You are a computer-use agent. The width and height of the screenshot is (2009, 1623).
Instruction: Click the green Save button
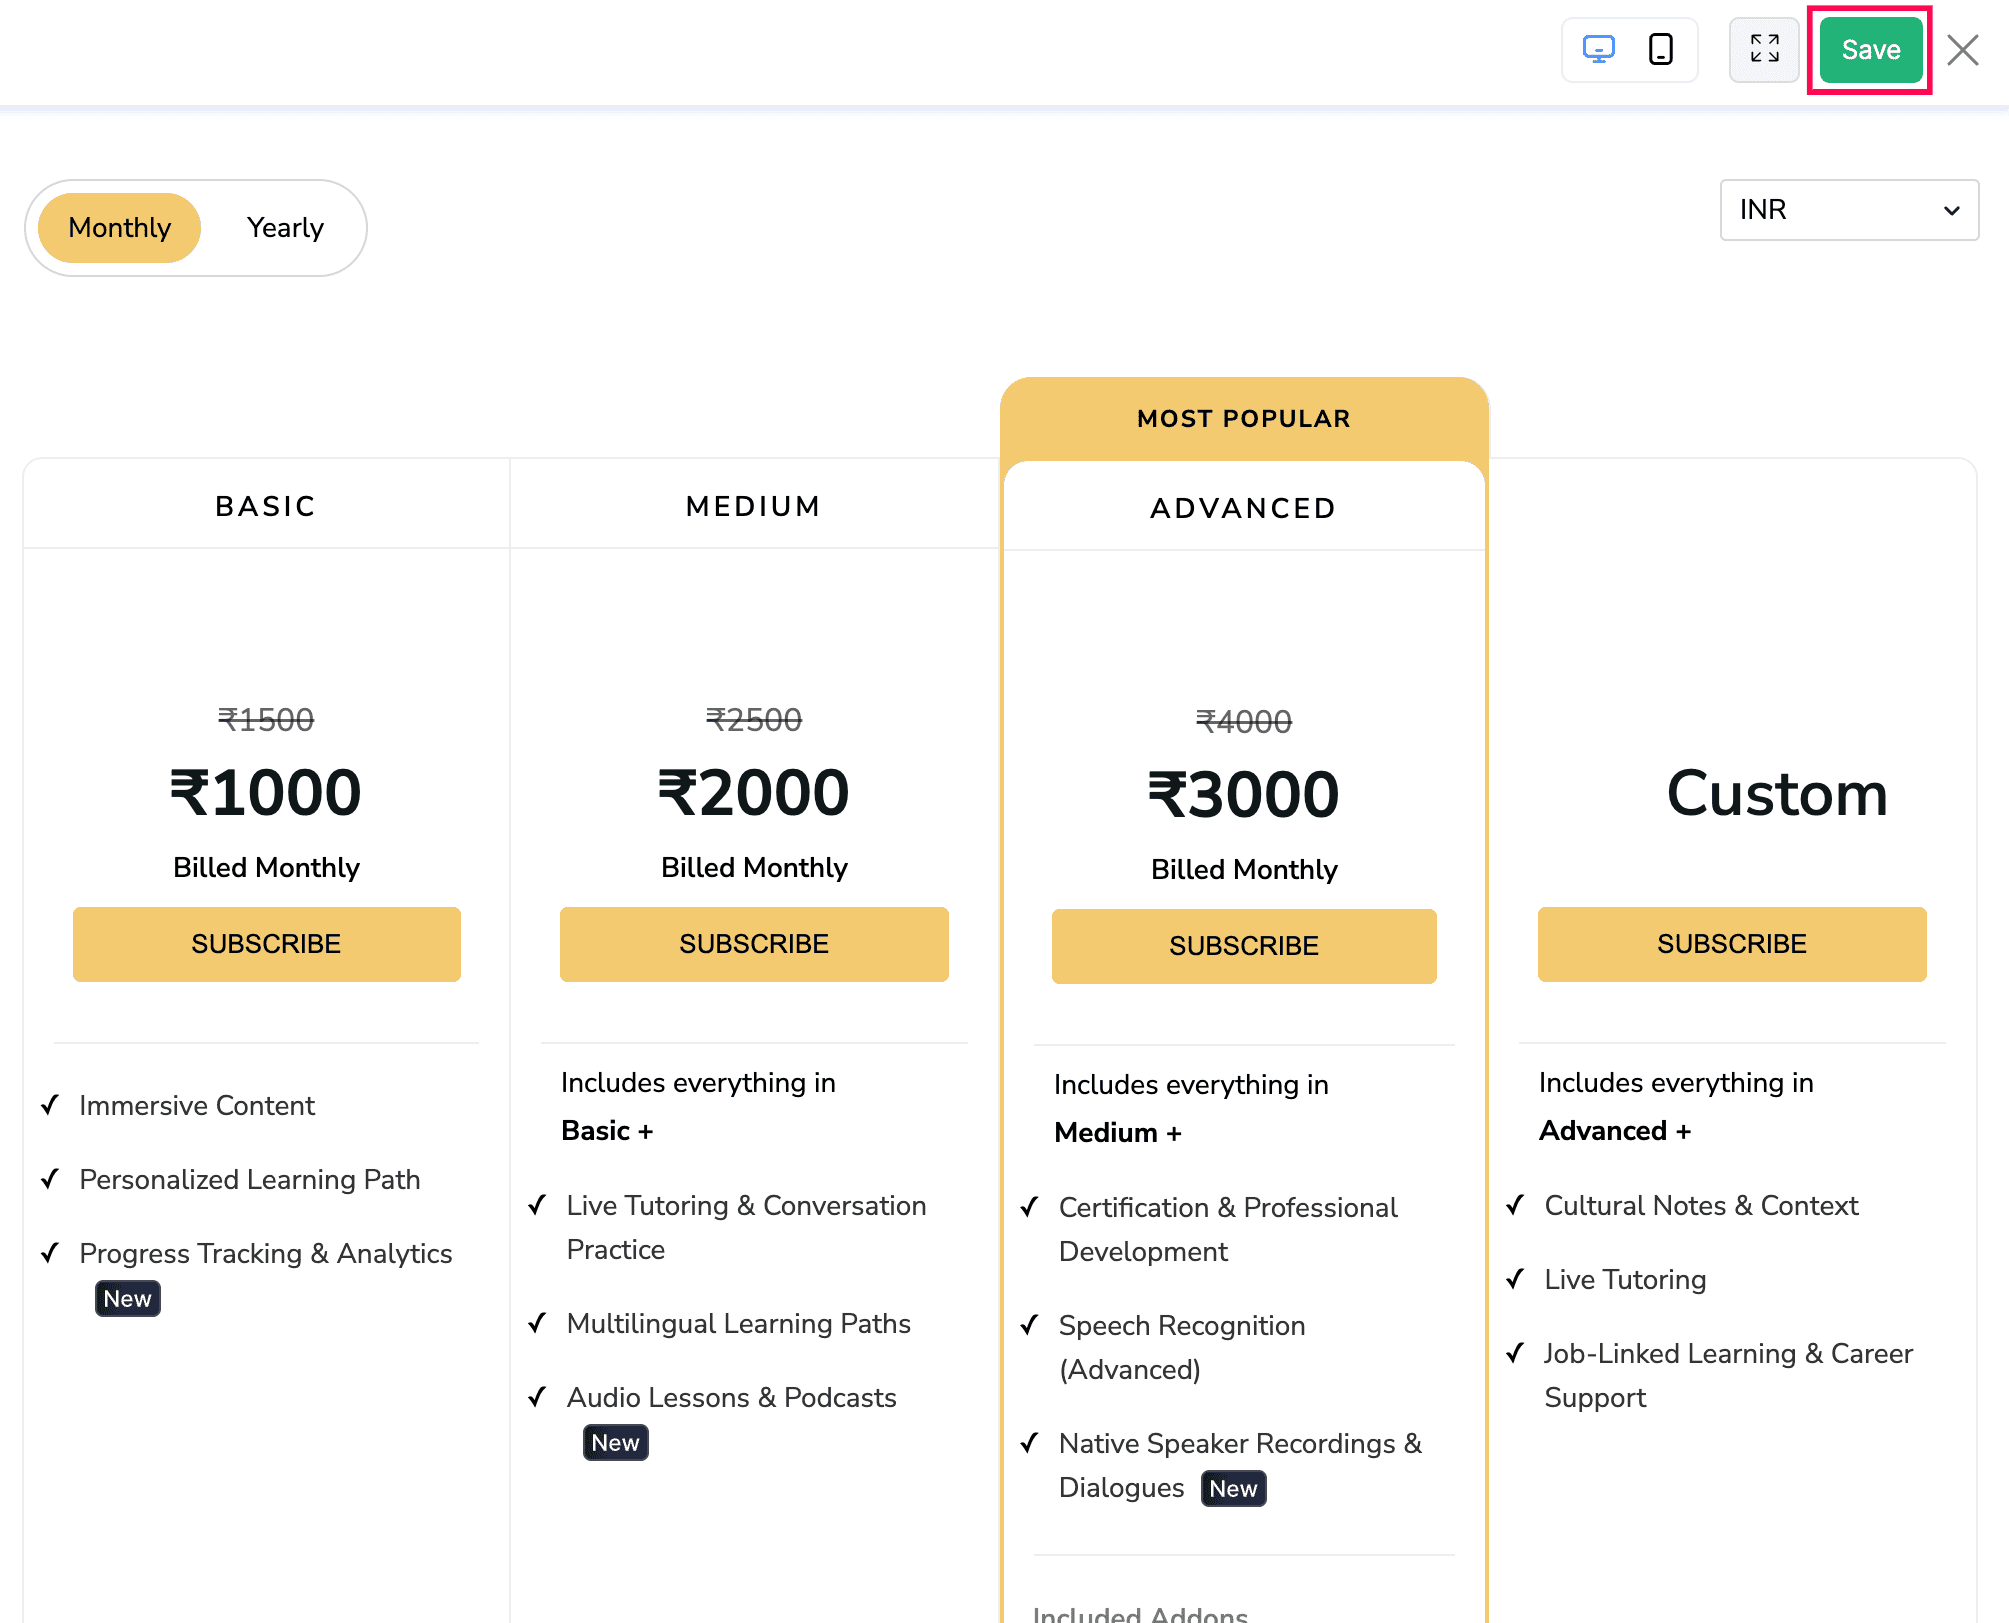(1870, 50)
